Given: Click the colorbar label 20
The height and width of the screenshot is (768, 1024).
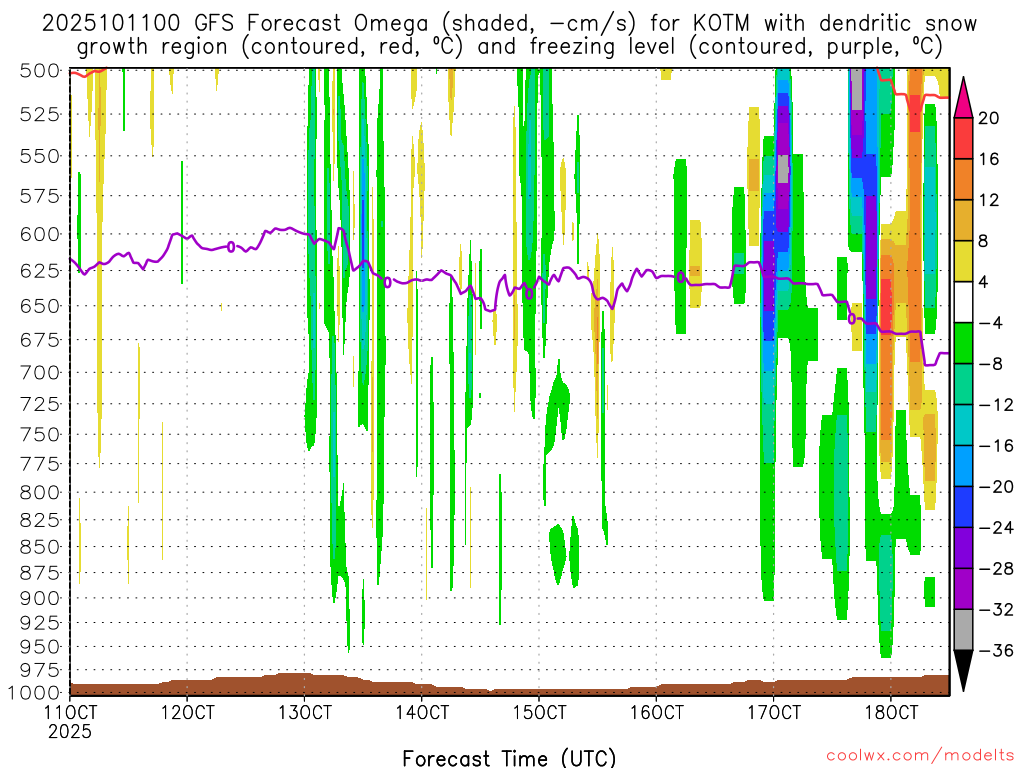Looking at the screenshot, I should [988, 118].
